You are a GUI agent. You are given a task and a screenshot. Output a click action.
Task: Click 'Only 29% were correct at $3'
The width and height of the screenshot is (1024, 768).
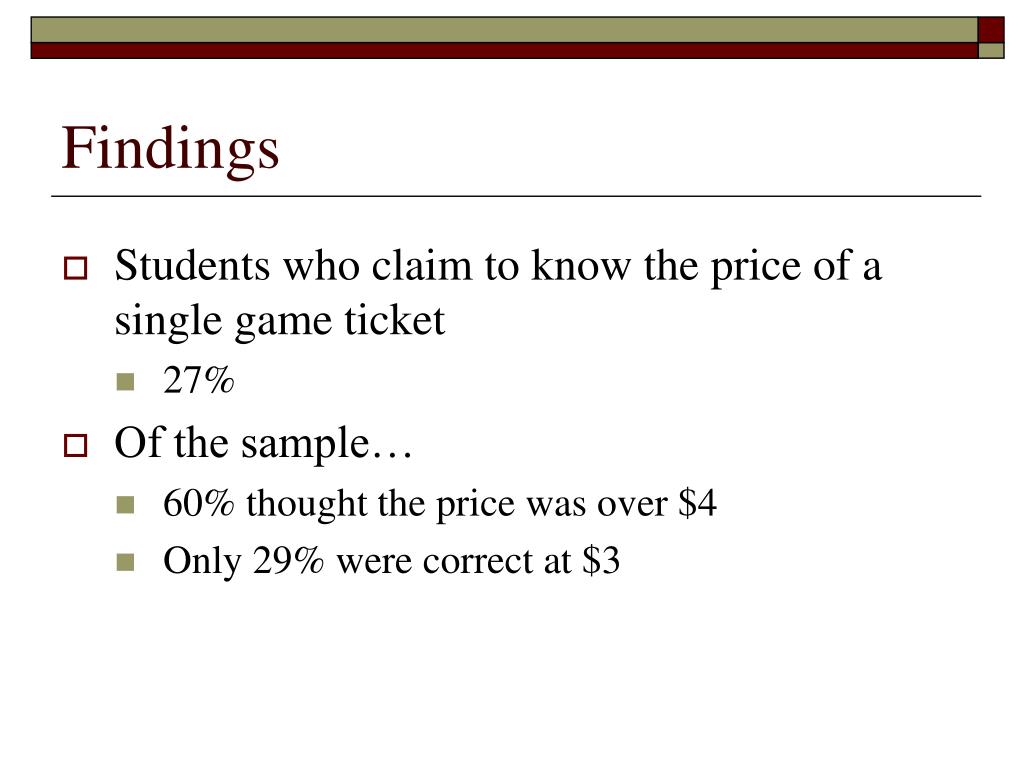point(391,562)
